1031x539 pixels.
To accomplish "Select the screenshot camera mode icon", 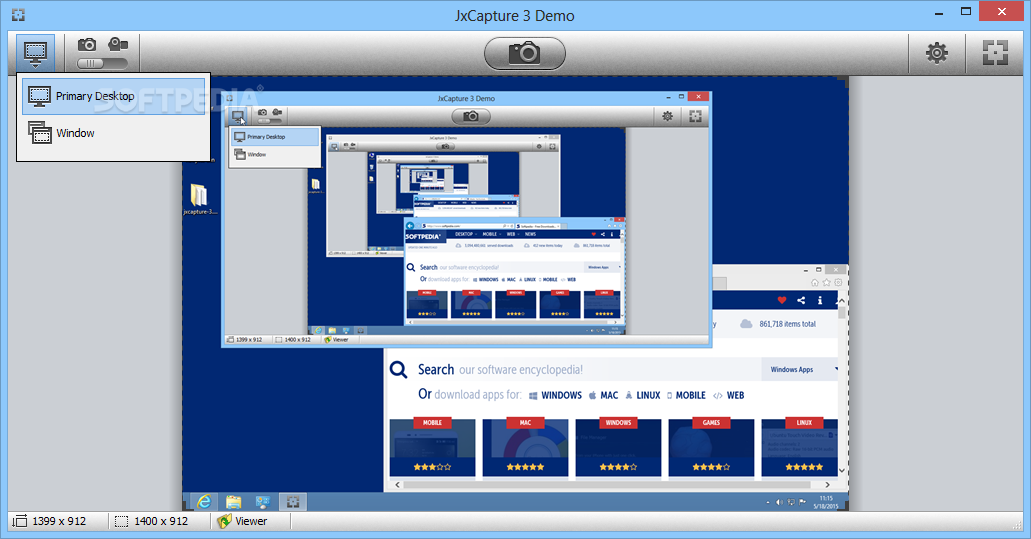I will pyautogui.click(x=87, y=45).
